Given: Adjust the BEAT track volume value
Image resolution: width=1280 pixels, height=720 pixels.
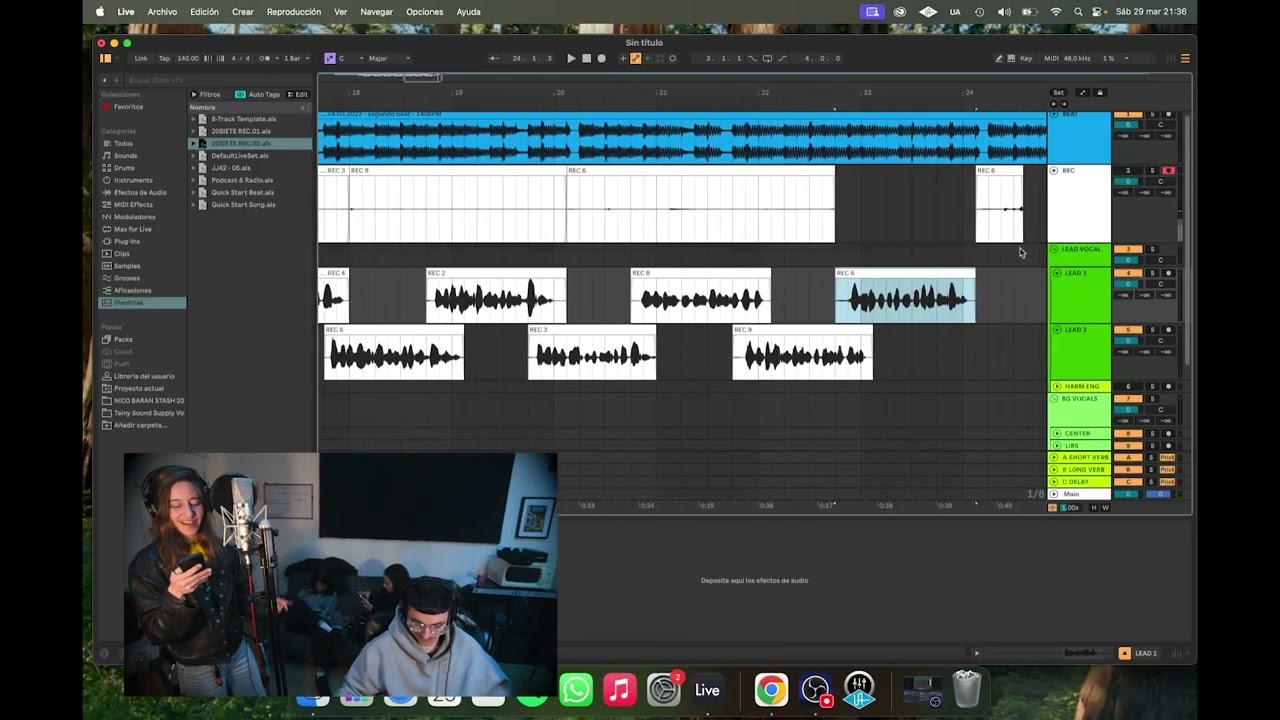Looking at the screenshot, I should point(1127,125).
